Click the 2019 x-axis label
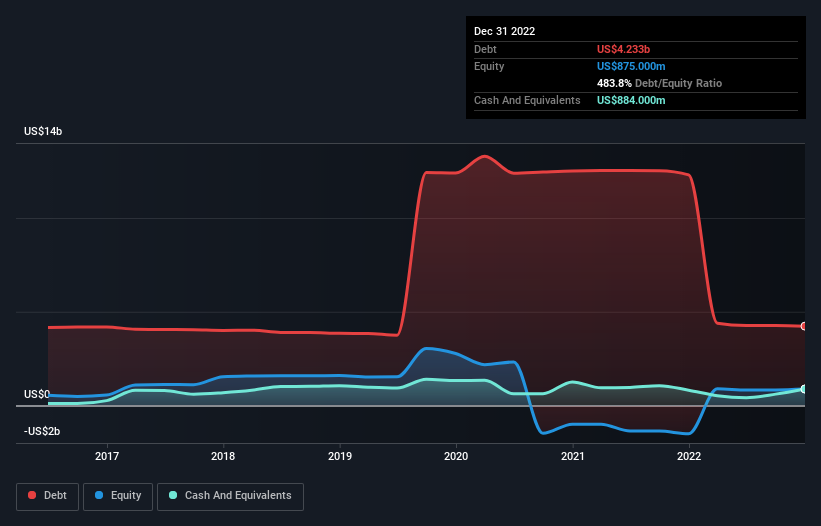Screen dimensions: 821x526 pos(340,456)
